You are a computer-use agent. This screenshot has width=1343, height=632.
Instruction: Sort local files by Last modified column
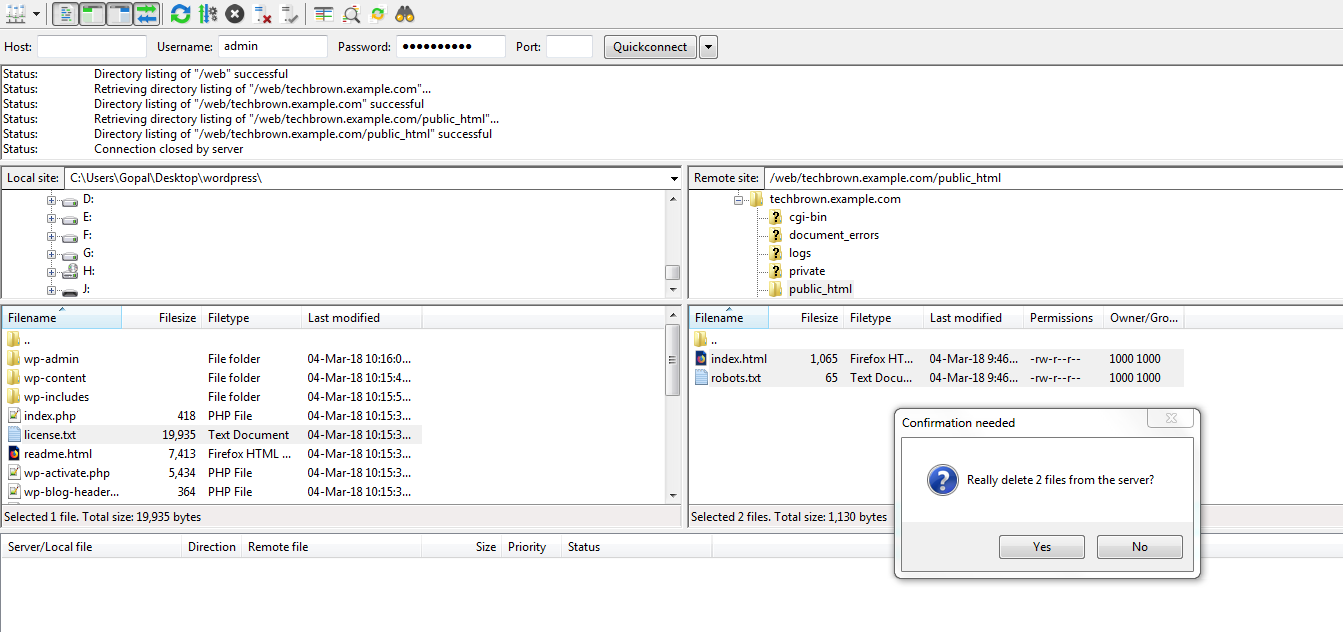(360, 318)
